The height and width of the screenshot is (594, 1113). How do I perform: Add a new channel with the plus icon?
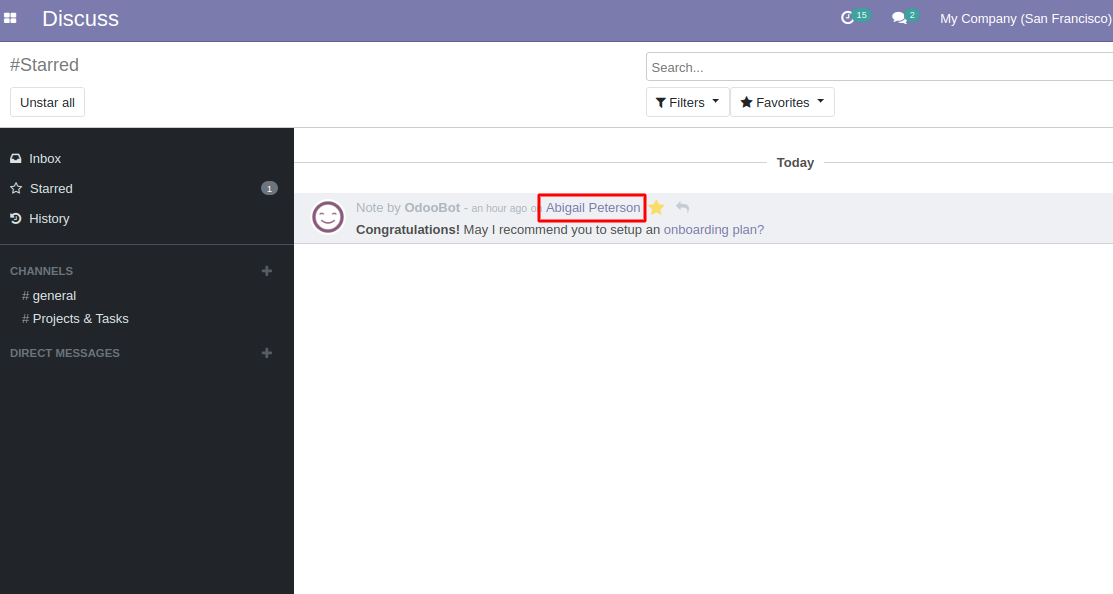(267, 270)
